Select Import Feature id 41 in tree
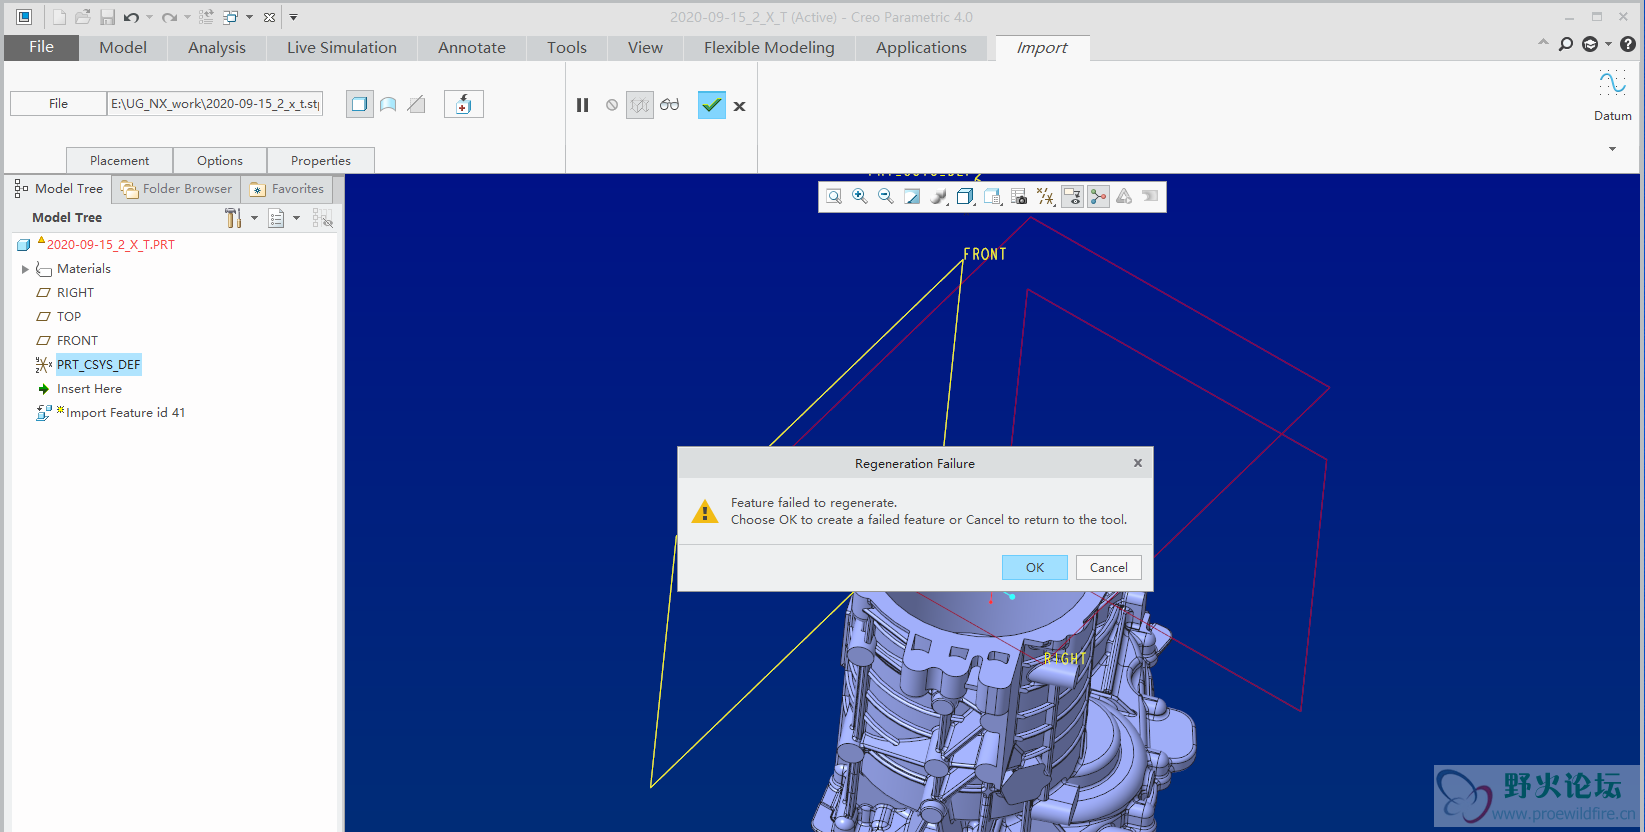Viewport: 1645px width, 832px height. (x=125, y=413)
